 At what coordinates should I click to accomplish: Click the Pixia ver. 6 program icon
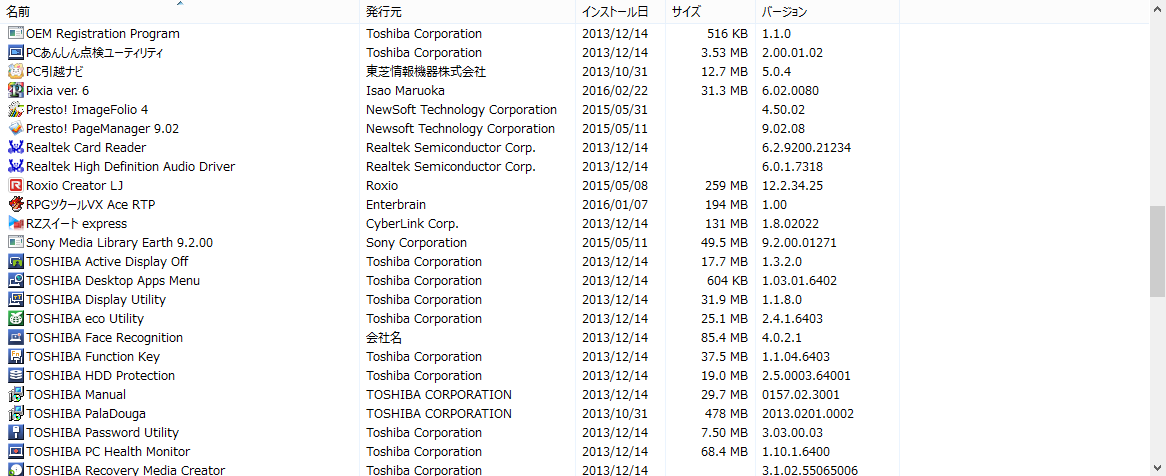(x=15, y=90)
